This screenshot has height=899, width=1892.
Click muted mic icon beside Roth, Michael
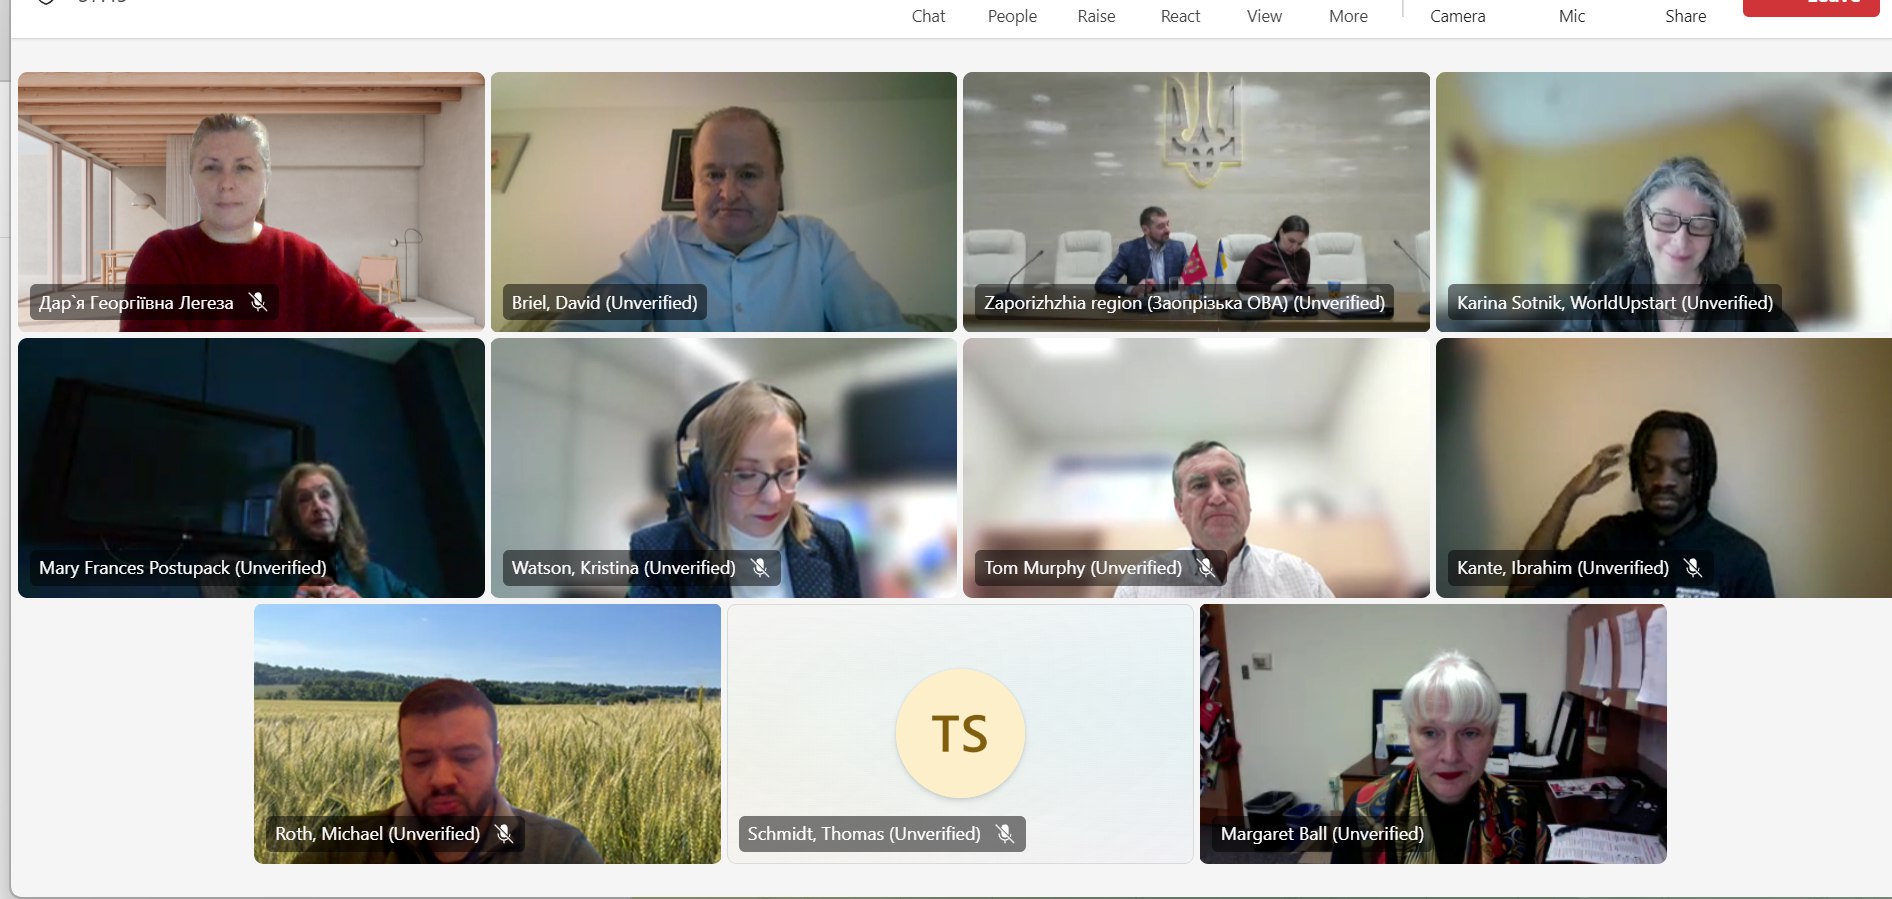point(505,834)
